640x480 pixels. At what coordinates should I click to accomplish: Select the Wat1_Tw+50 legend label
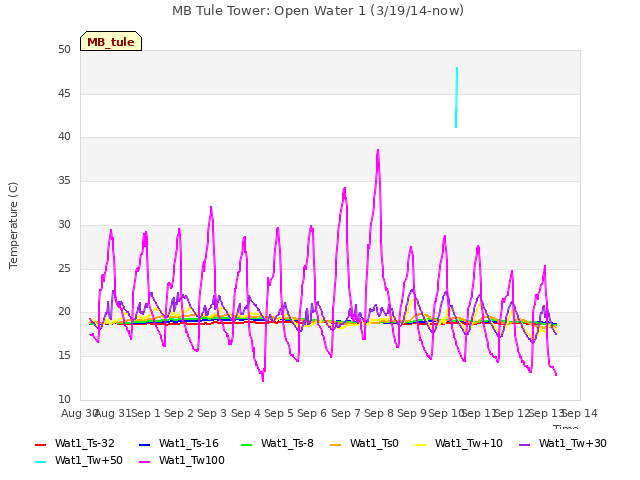(89, 460)
